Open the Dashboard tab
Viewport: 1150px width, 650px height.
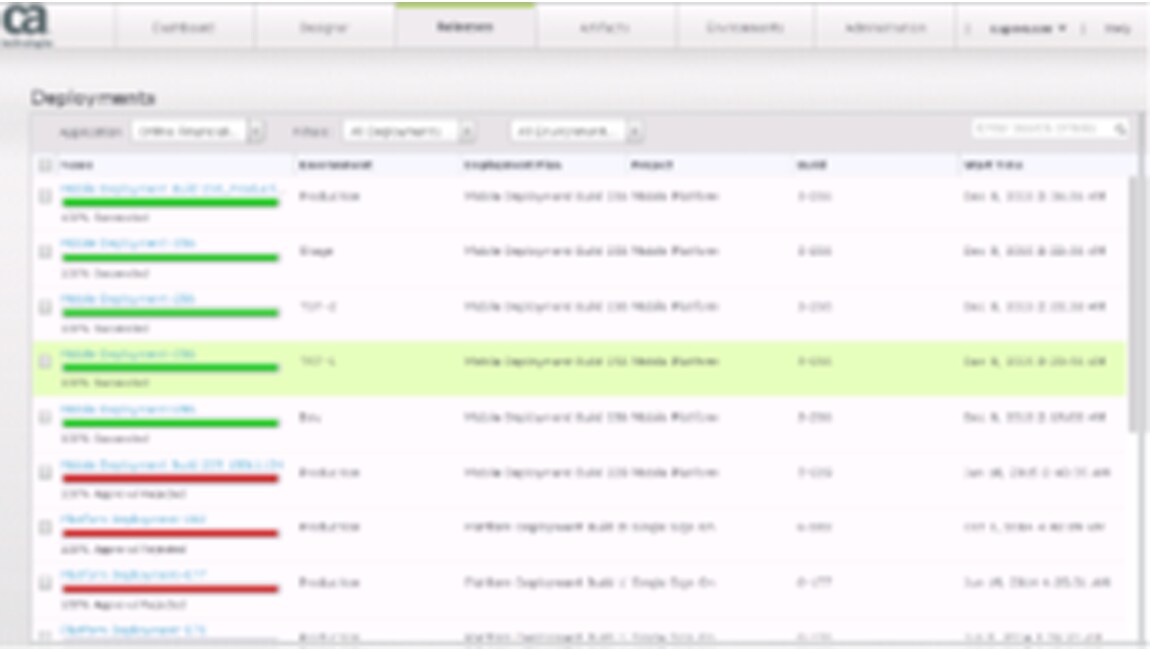(x=183, y=28)
